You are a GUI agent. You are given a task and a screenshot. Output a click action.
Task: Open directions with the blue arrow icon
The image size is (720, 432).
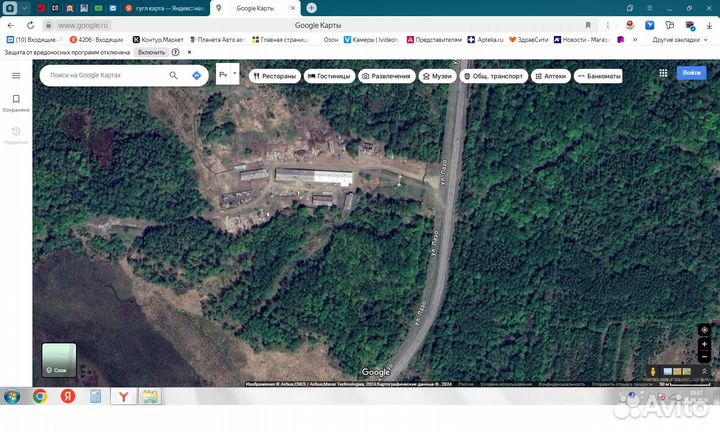(196, 75)
